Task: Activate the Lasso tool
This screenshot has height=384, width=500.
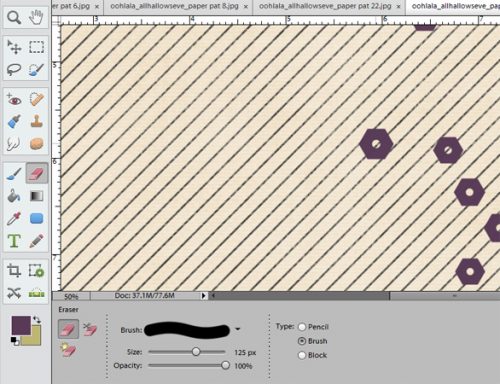Action: (x=14, y=69)
